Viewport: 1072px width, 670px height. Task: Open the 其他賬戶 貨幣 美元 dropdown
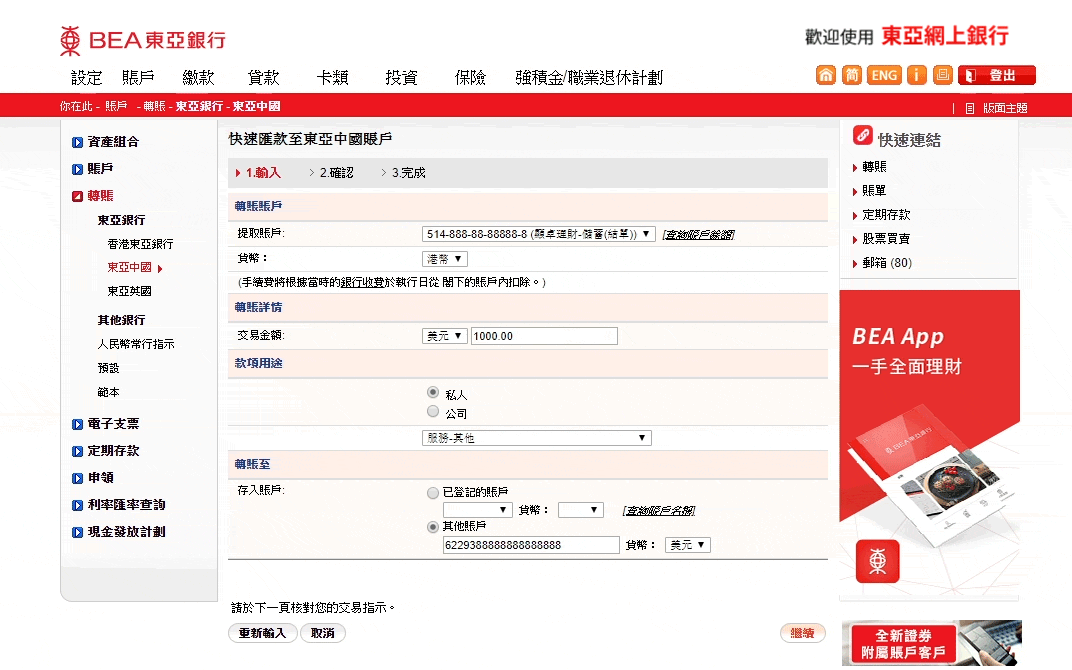click(688, 545)
